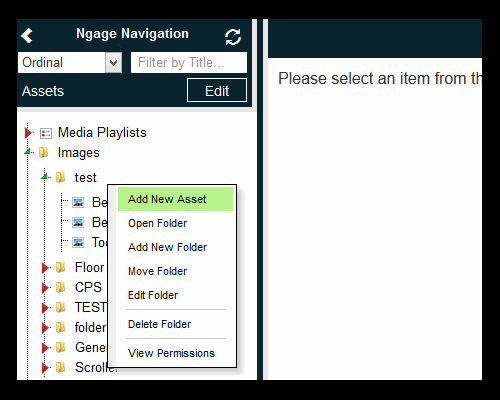The image size is (500, 400).
Task: Click the Edit button beside Assets
Action: (x=217, y=90)
